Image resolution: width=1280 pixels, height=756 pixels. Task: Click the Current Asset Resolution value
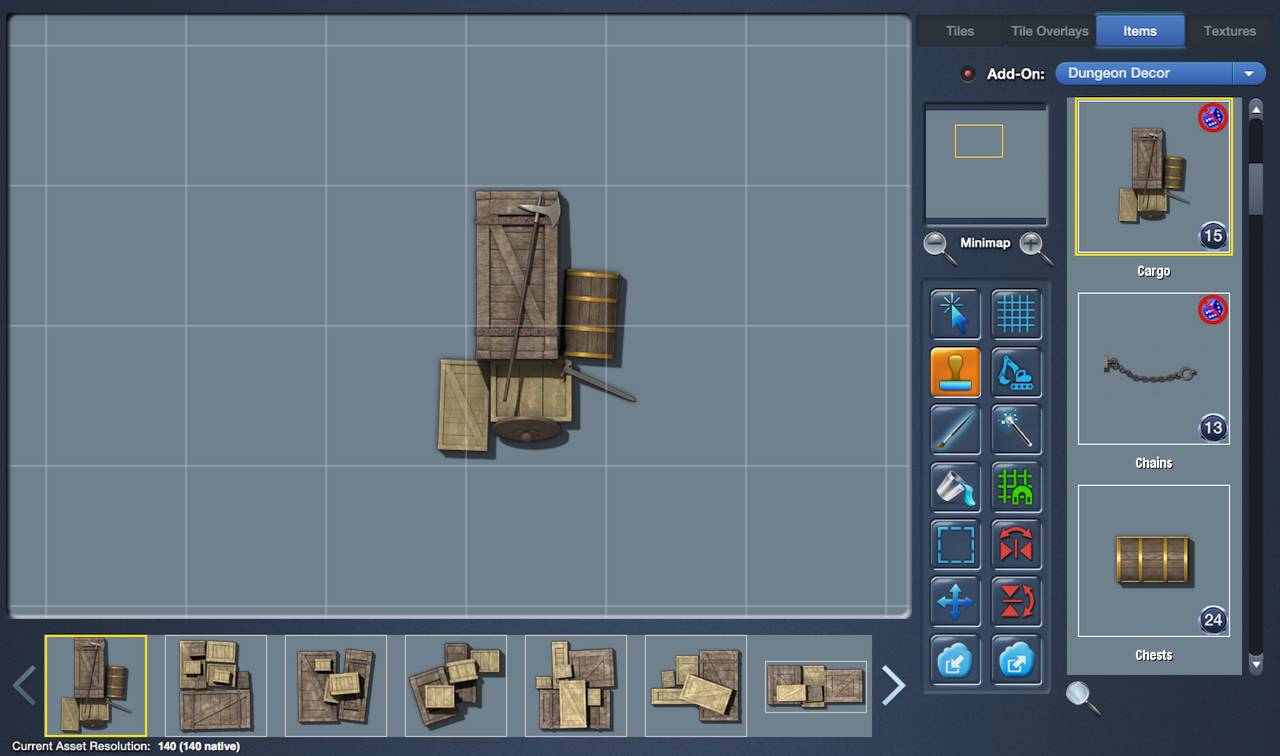[198, 746]
